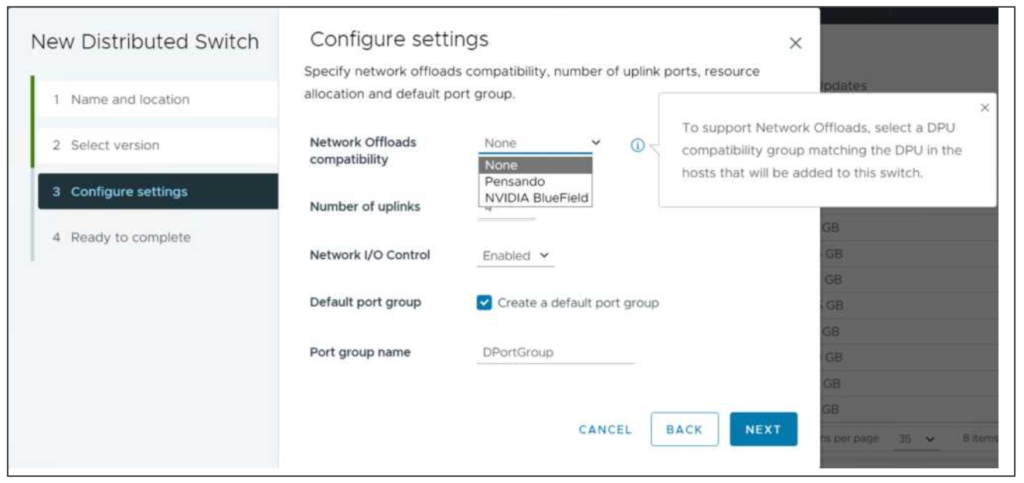This screenshot has width=1024, height=483.
Task: Go to step 1 Name and location
Action: 130,100
